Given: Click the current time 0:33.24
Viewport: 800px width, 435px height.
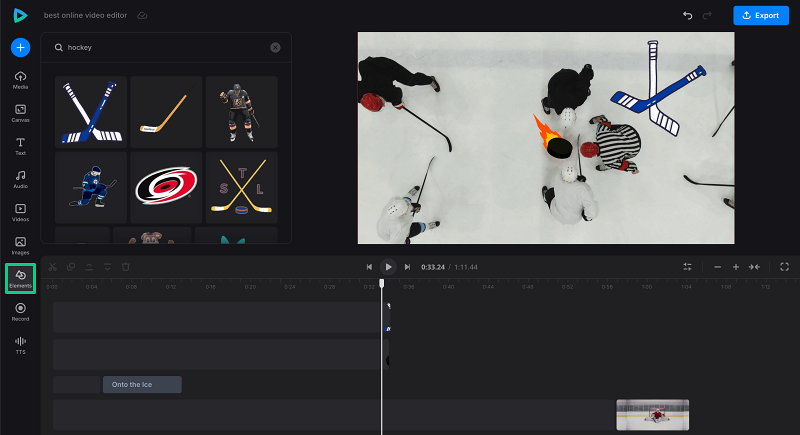Looking at the screenshot, I should click(x=433, y=267).
